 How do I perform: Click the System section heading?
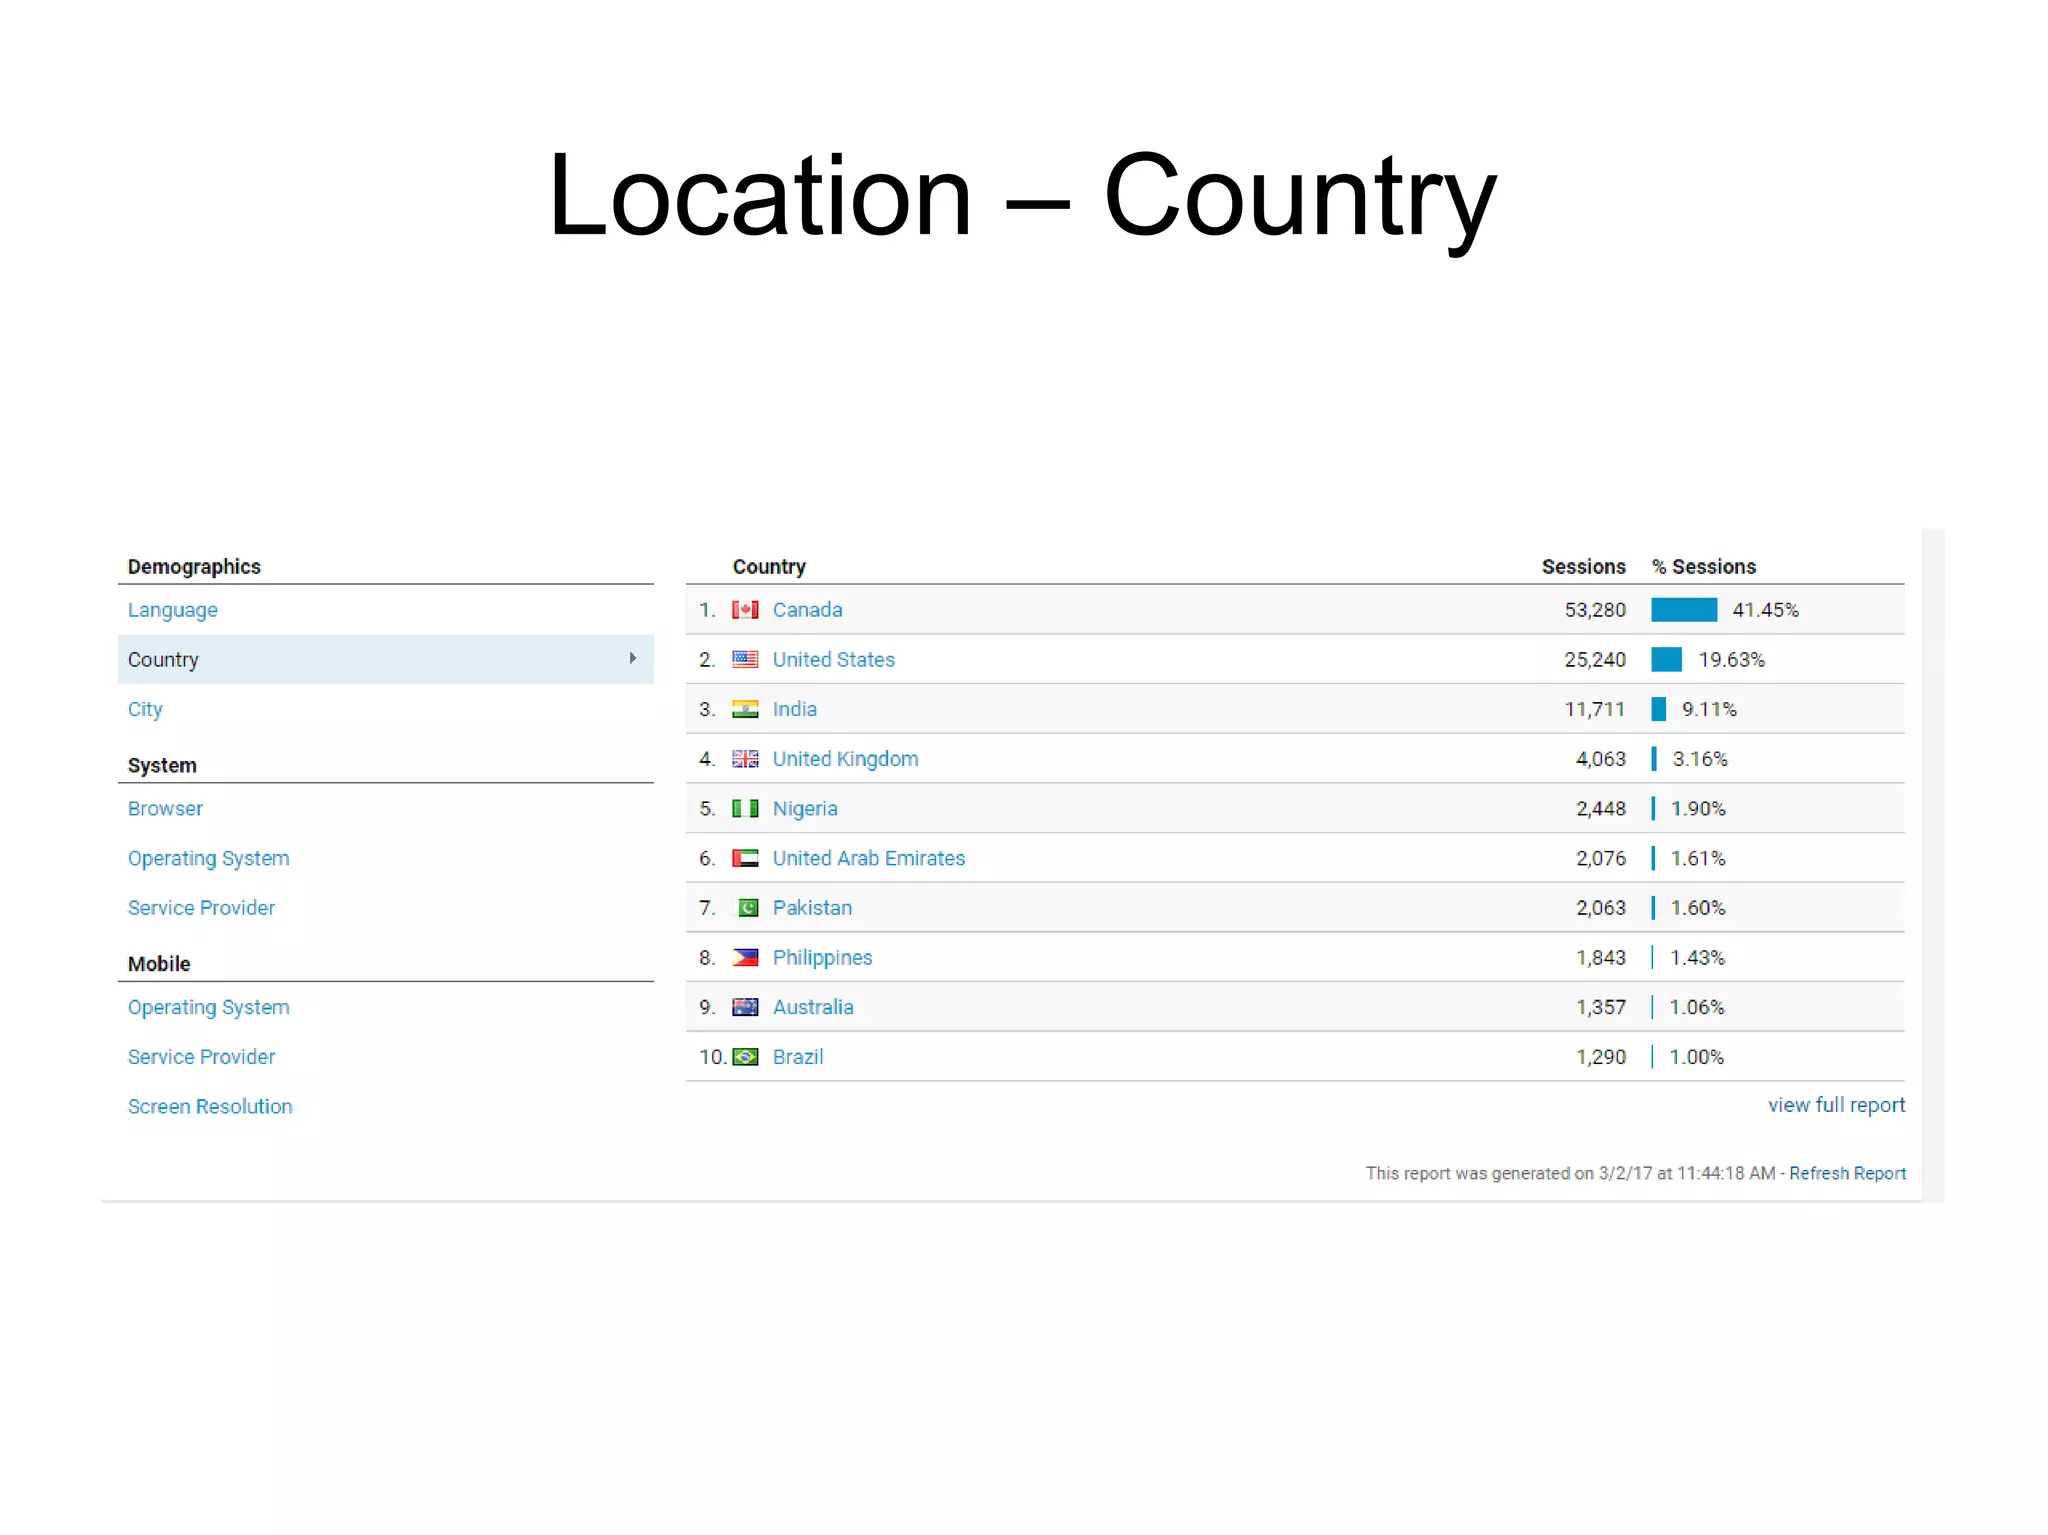point(162,766)
